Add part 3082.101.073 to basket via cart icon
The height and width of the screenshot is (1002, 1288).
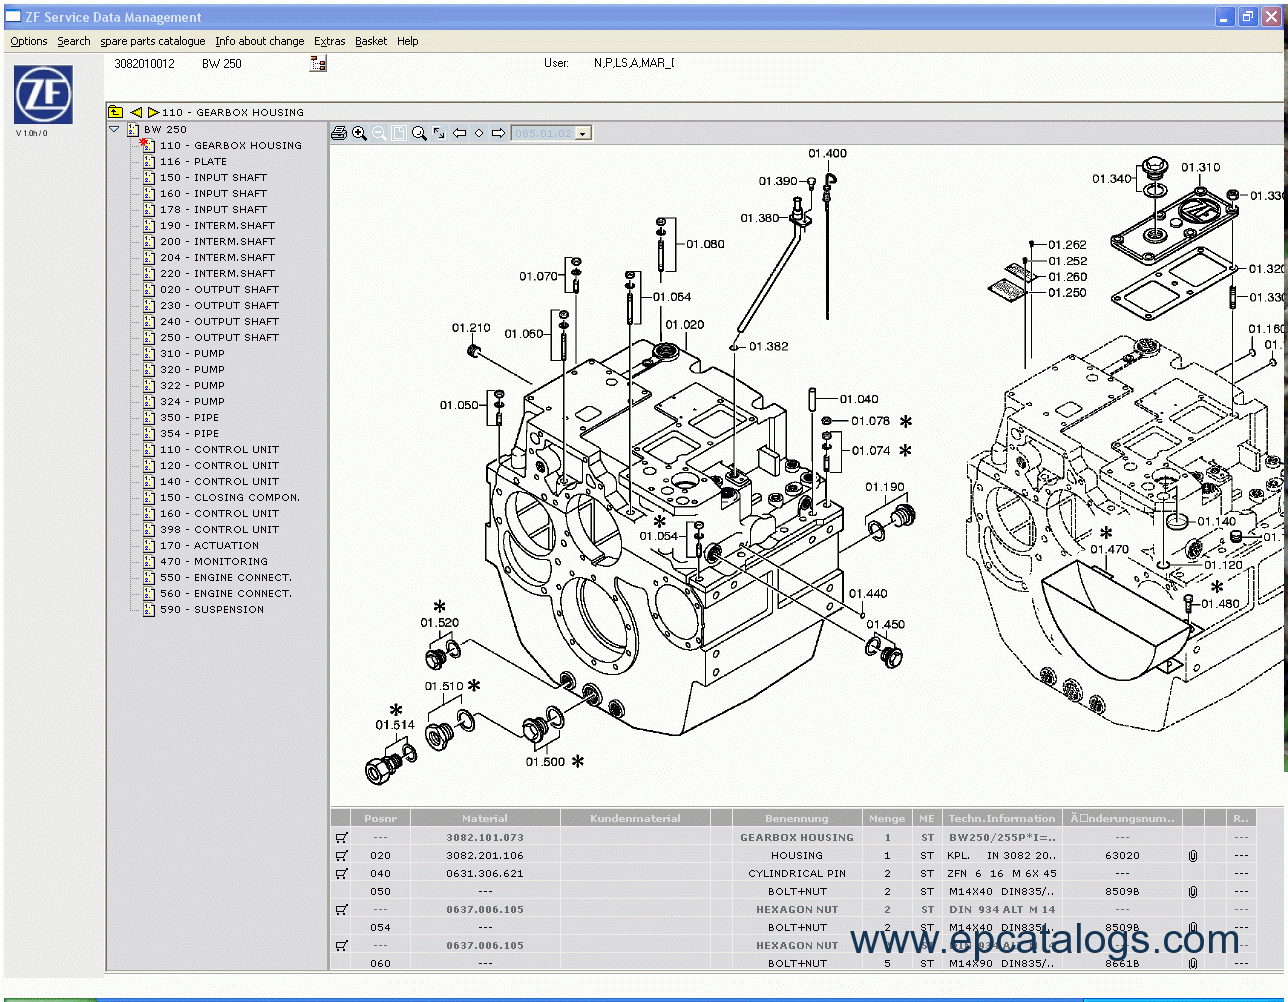341,837
